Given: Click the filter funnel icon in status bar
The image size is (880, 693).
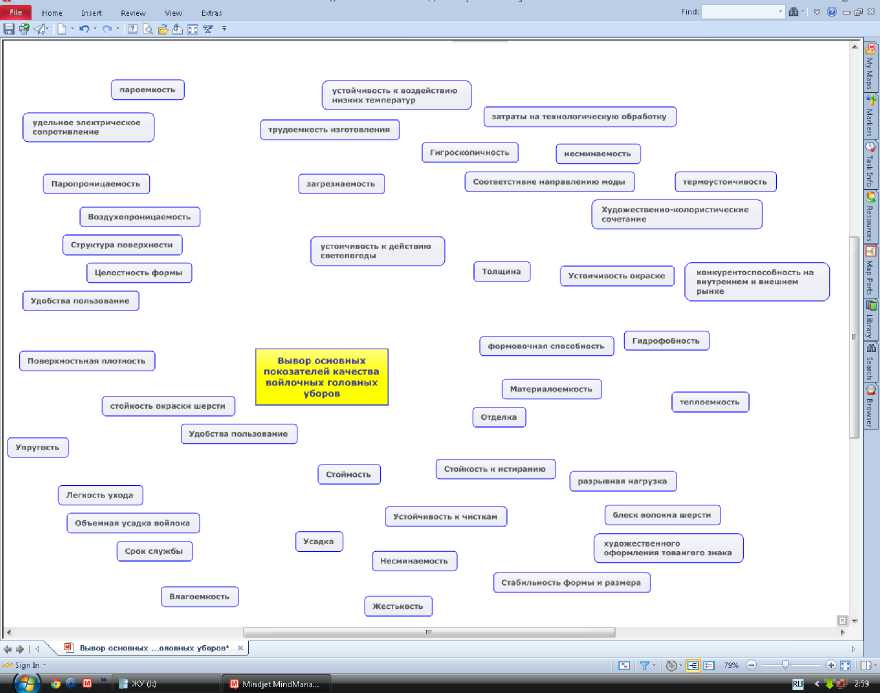Looking at the screenshot, I should 645,665.
